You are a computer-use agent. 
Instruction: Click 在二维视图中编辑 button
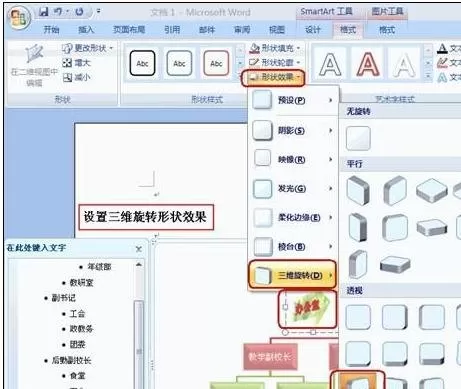coord(34,65)
